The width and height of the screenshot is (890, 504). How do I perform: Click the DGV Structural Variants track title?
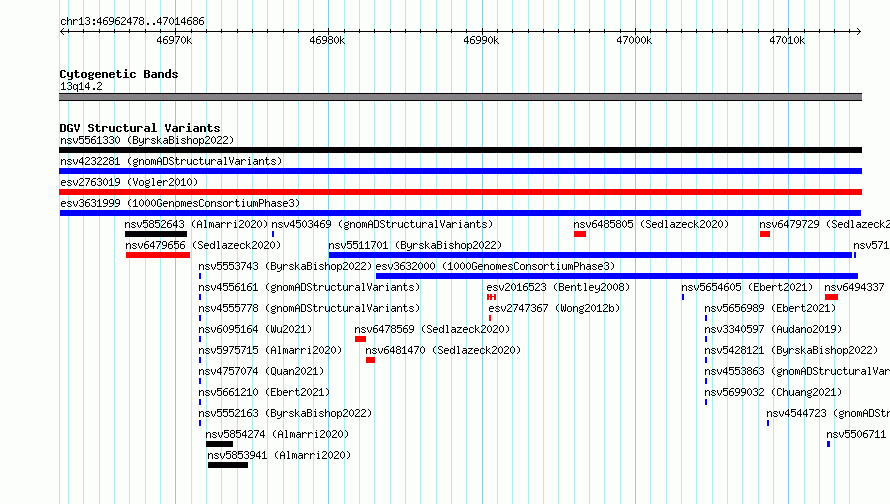(x=140, y=128)
